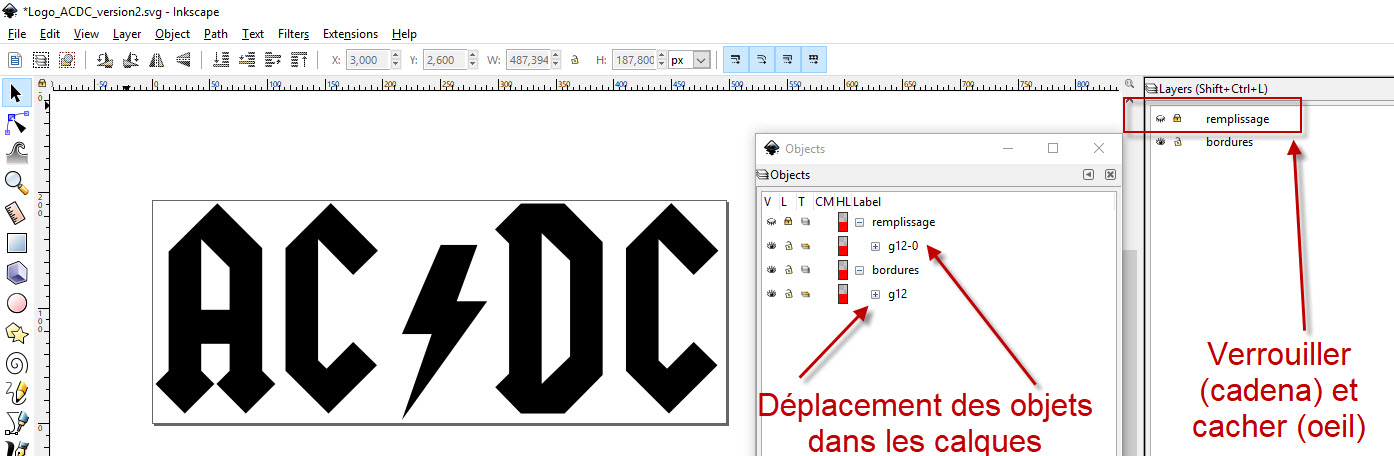Viewport: 1394px width, 456px height.
Task: Select the Tweak tool
Action: (16, 152)
